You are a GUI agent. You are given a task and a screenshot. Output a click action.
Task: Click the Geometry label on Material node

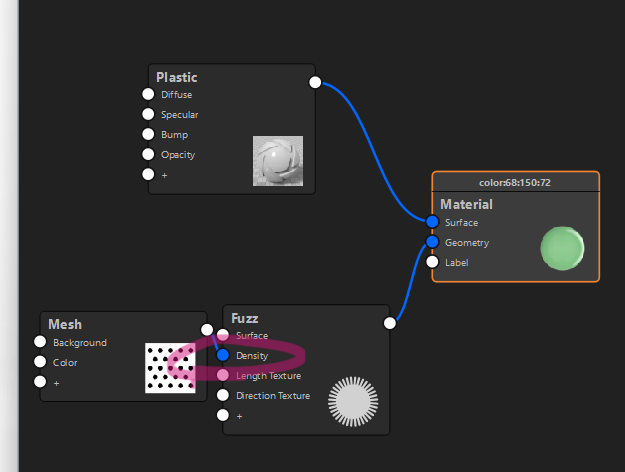(467, 243)
